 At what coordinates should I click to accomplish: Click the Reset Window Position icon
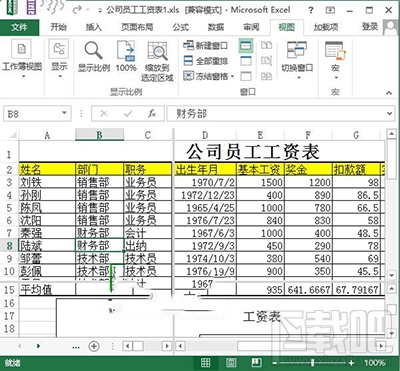pyautogui.click(x=266, y=76)
